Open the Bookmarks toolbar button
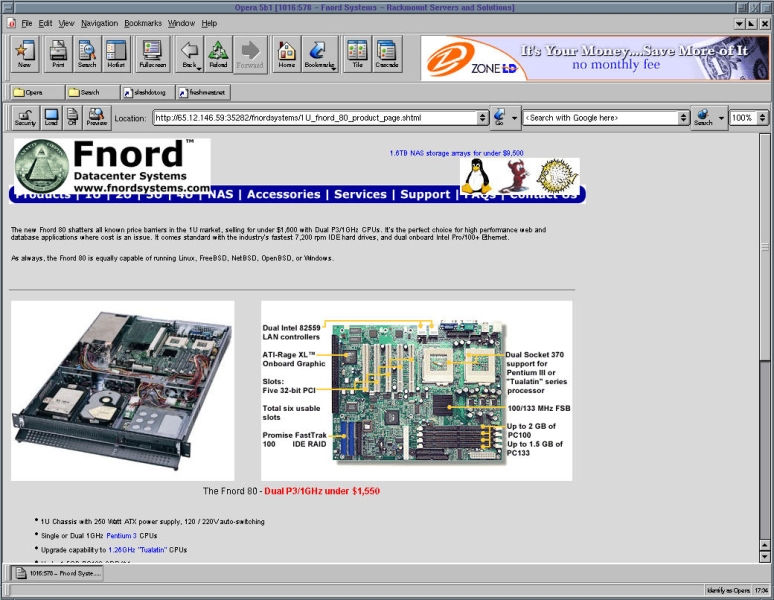 [319, 54]
